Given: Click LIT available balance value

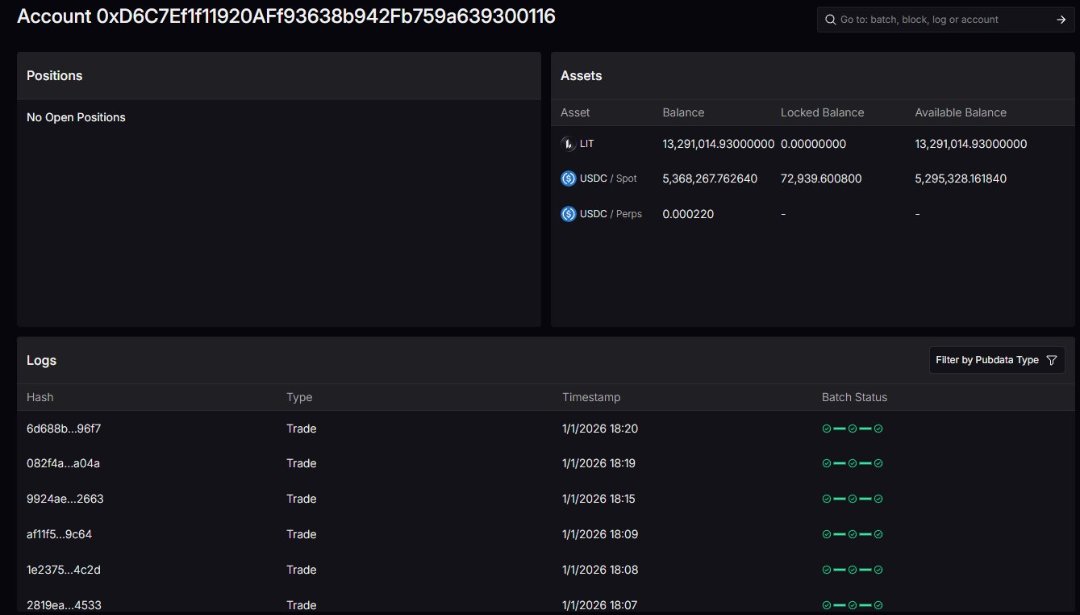Looking at the screenshot, I should pyautogui.click(x=970, y=144).
